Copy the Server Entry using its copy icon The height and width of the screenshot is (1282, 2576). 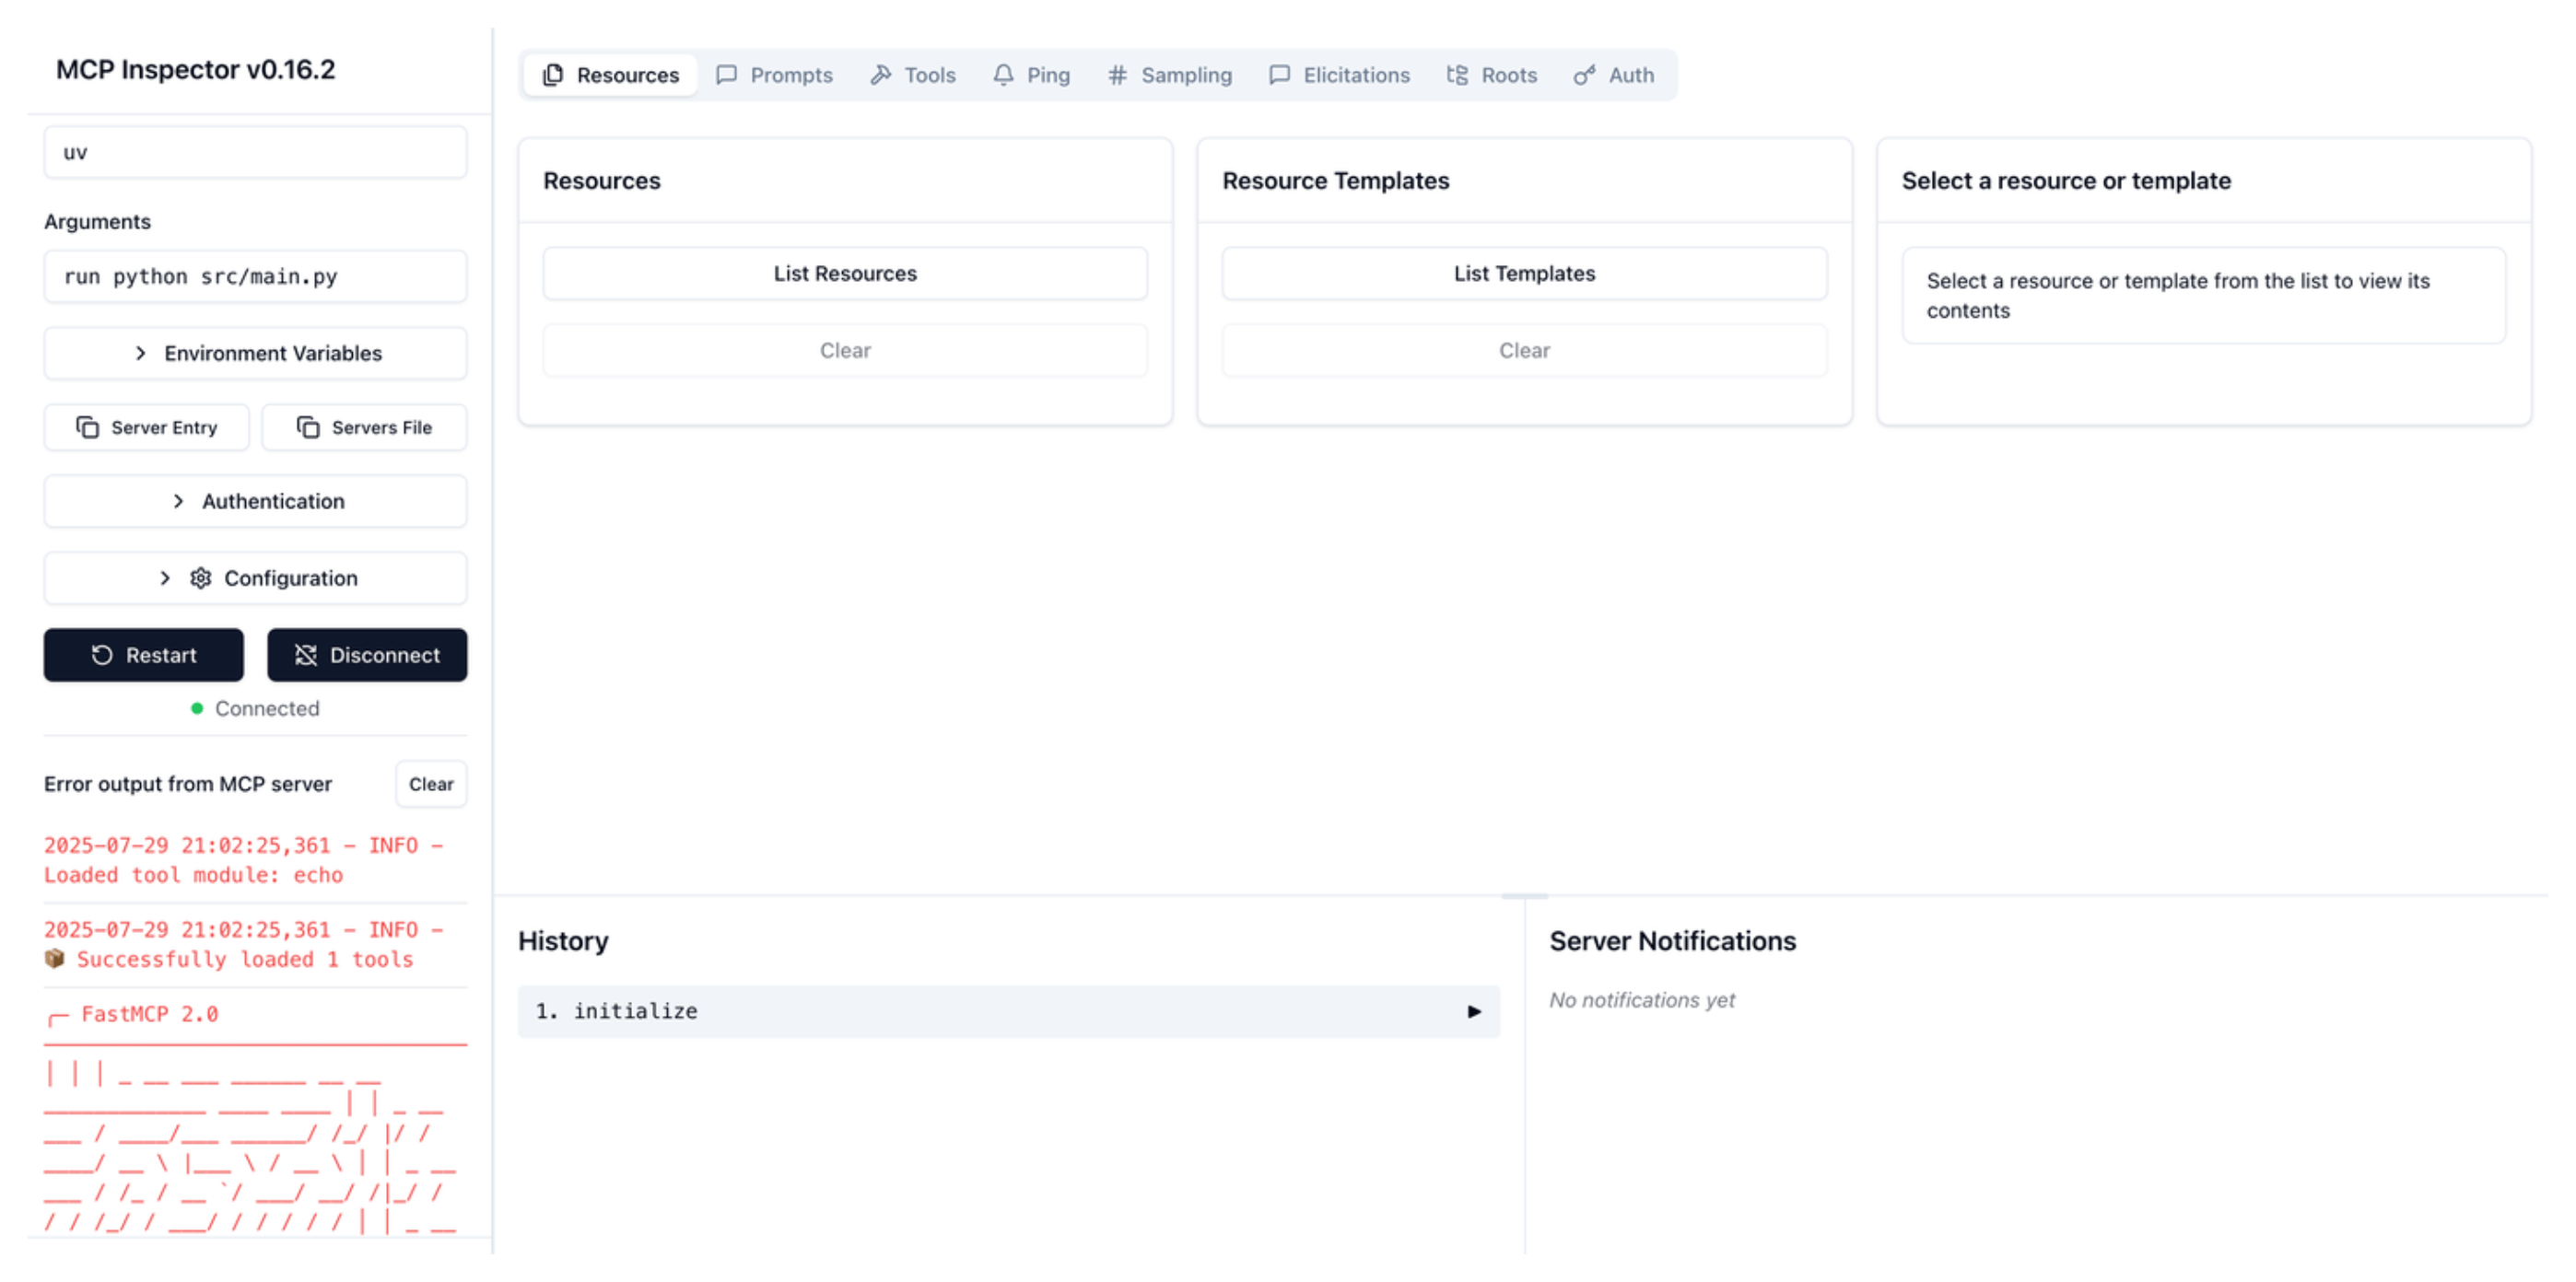[88, 427]
